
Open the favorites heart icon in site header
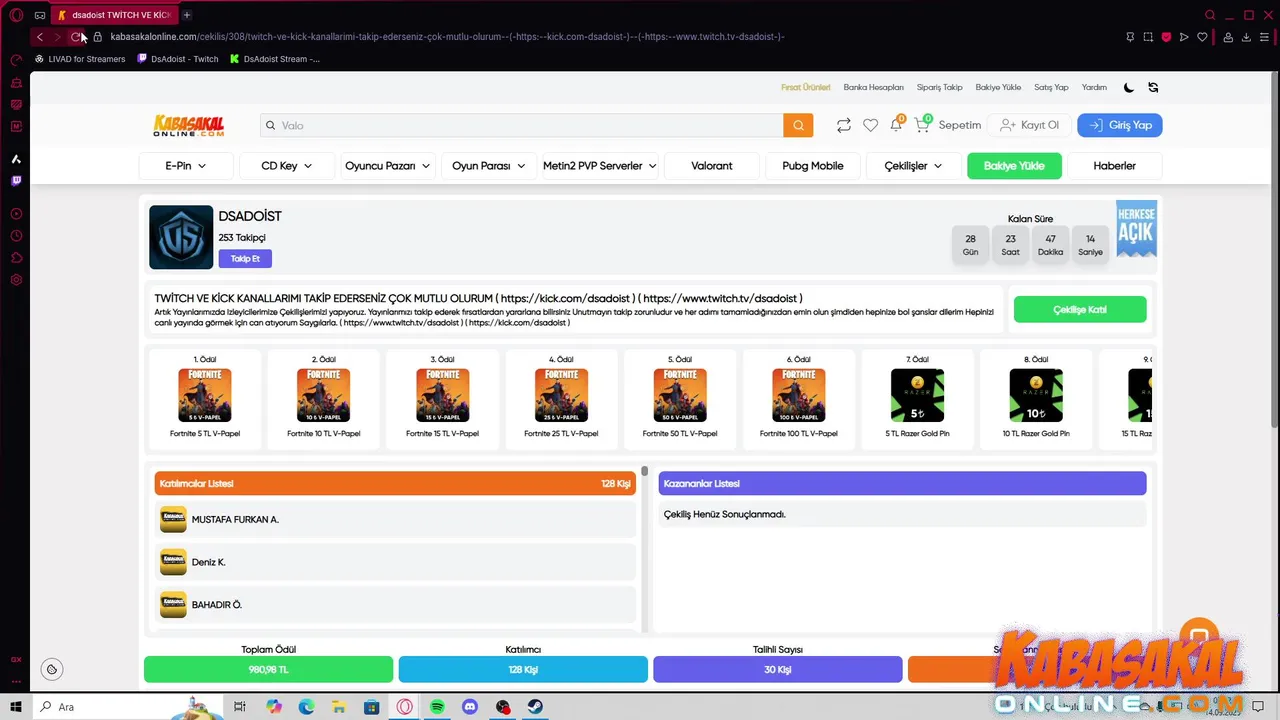[x=870, y=125]
